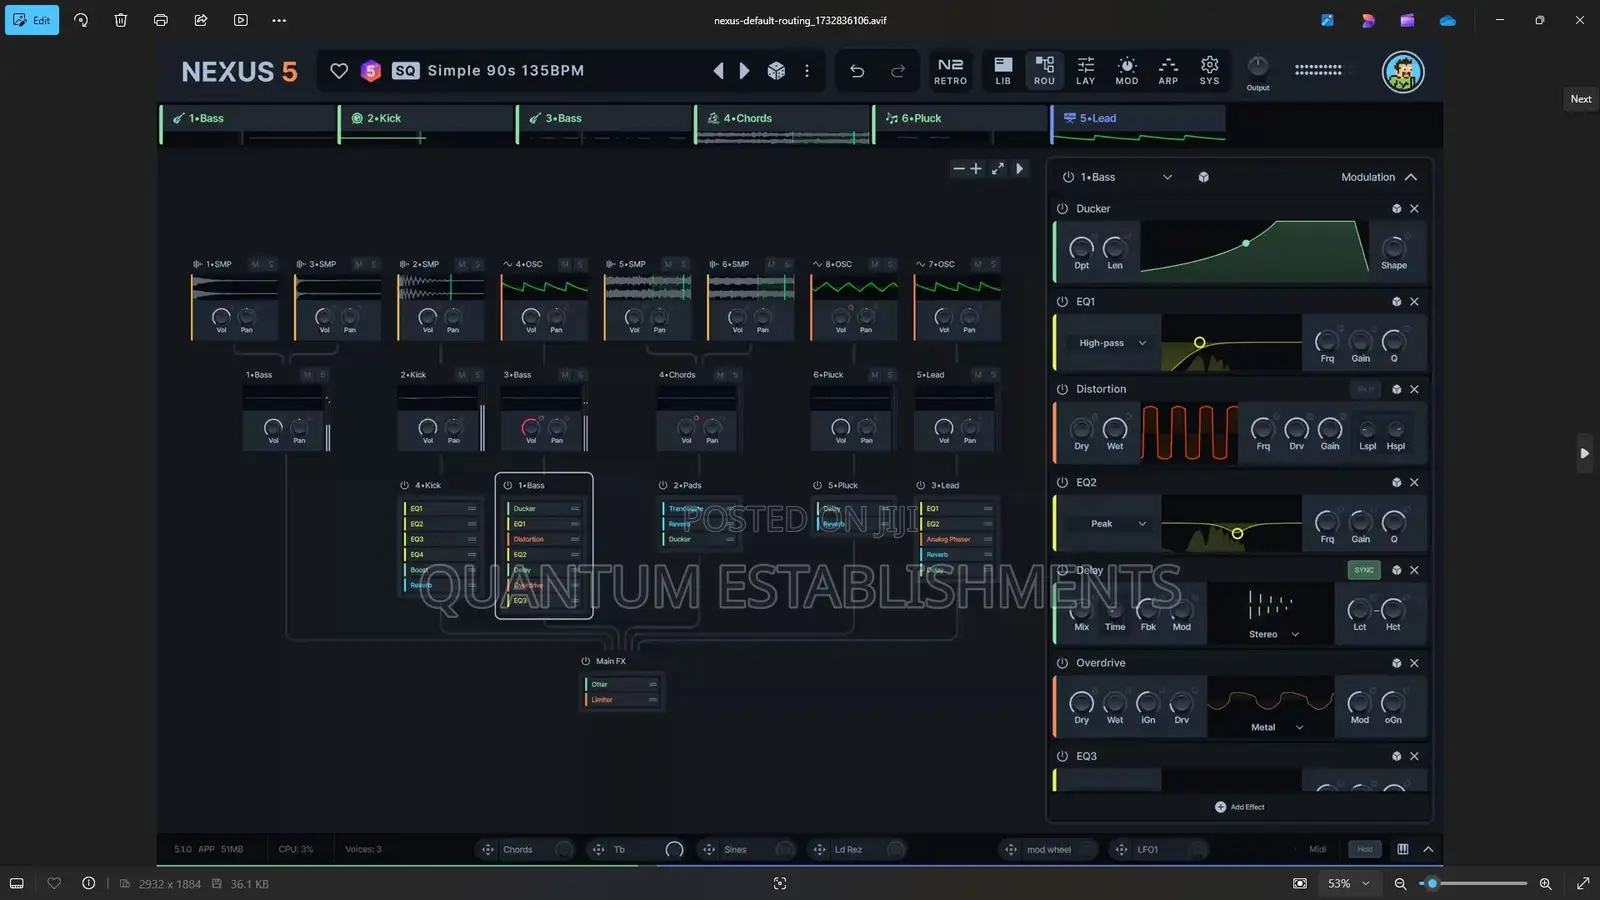Viewport: 1600px width, 900px height.
Task: Select the 6•Pluck layer tab
Action: click(x=960, y=118)
